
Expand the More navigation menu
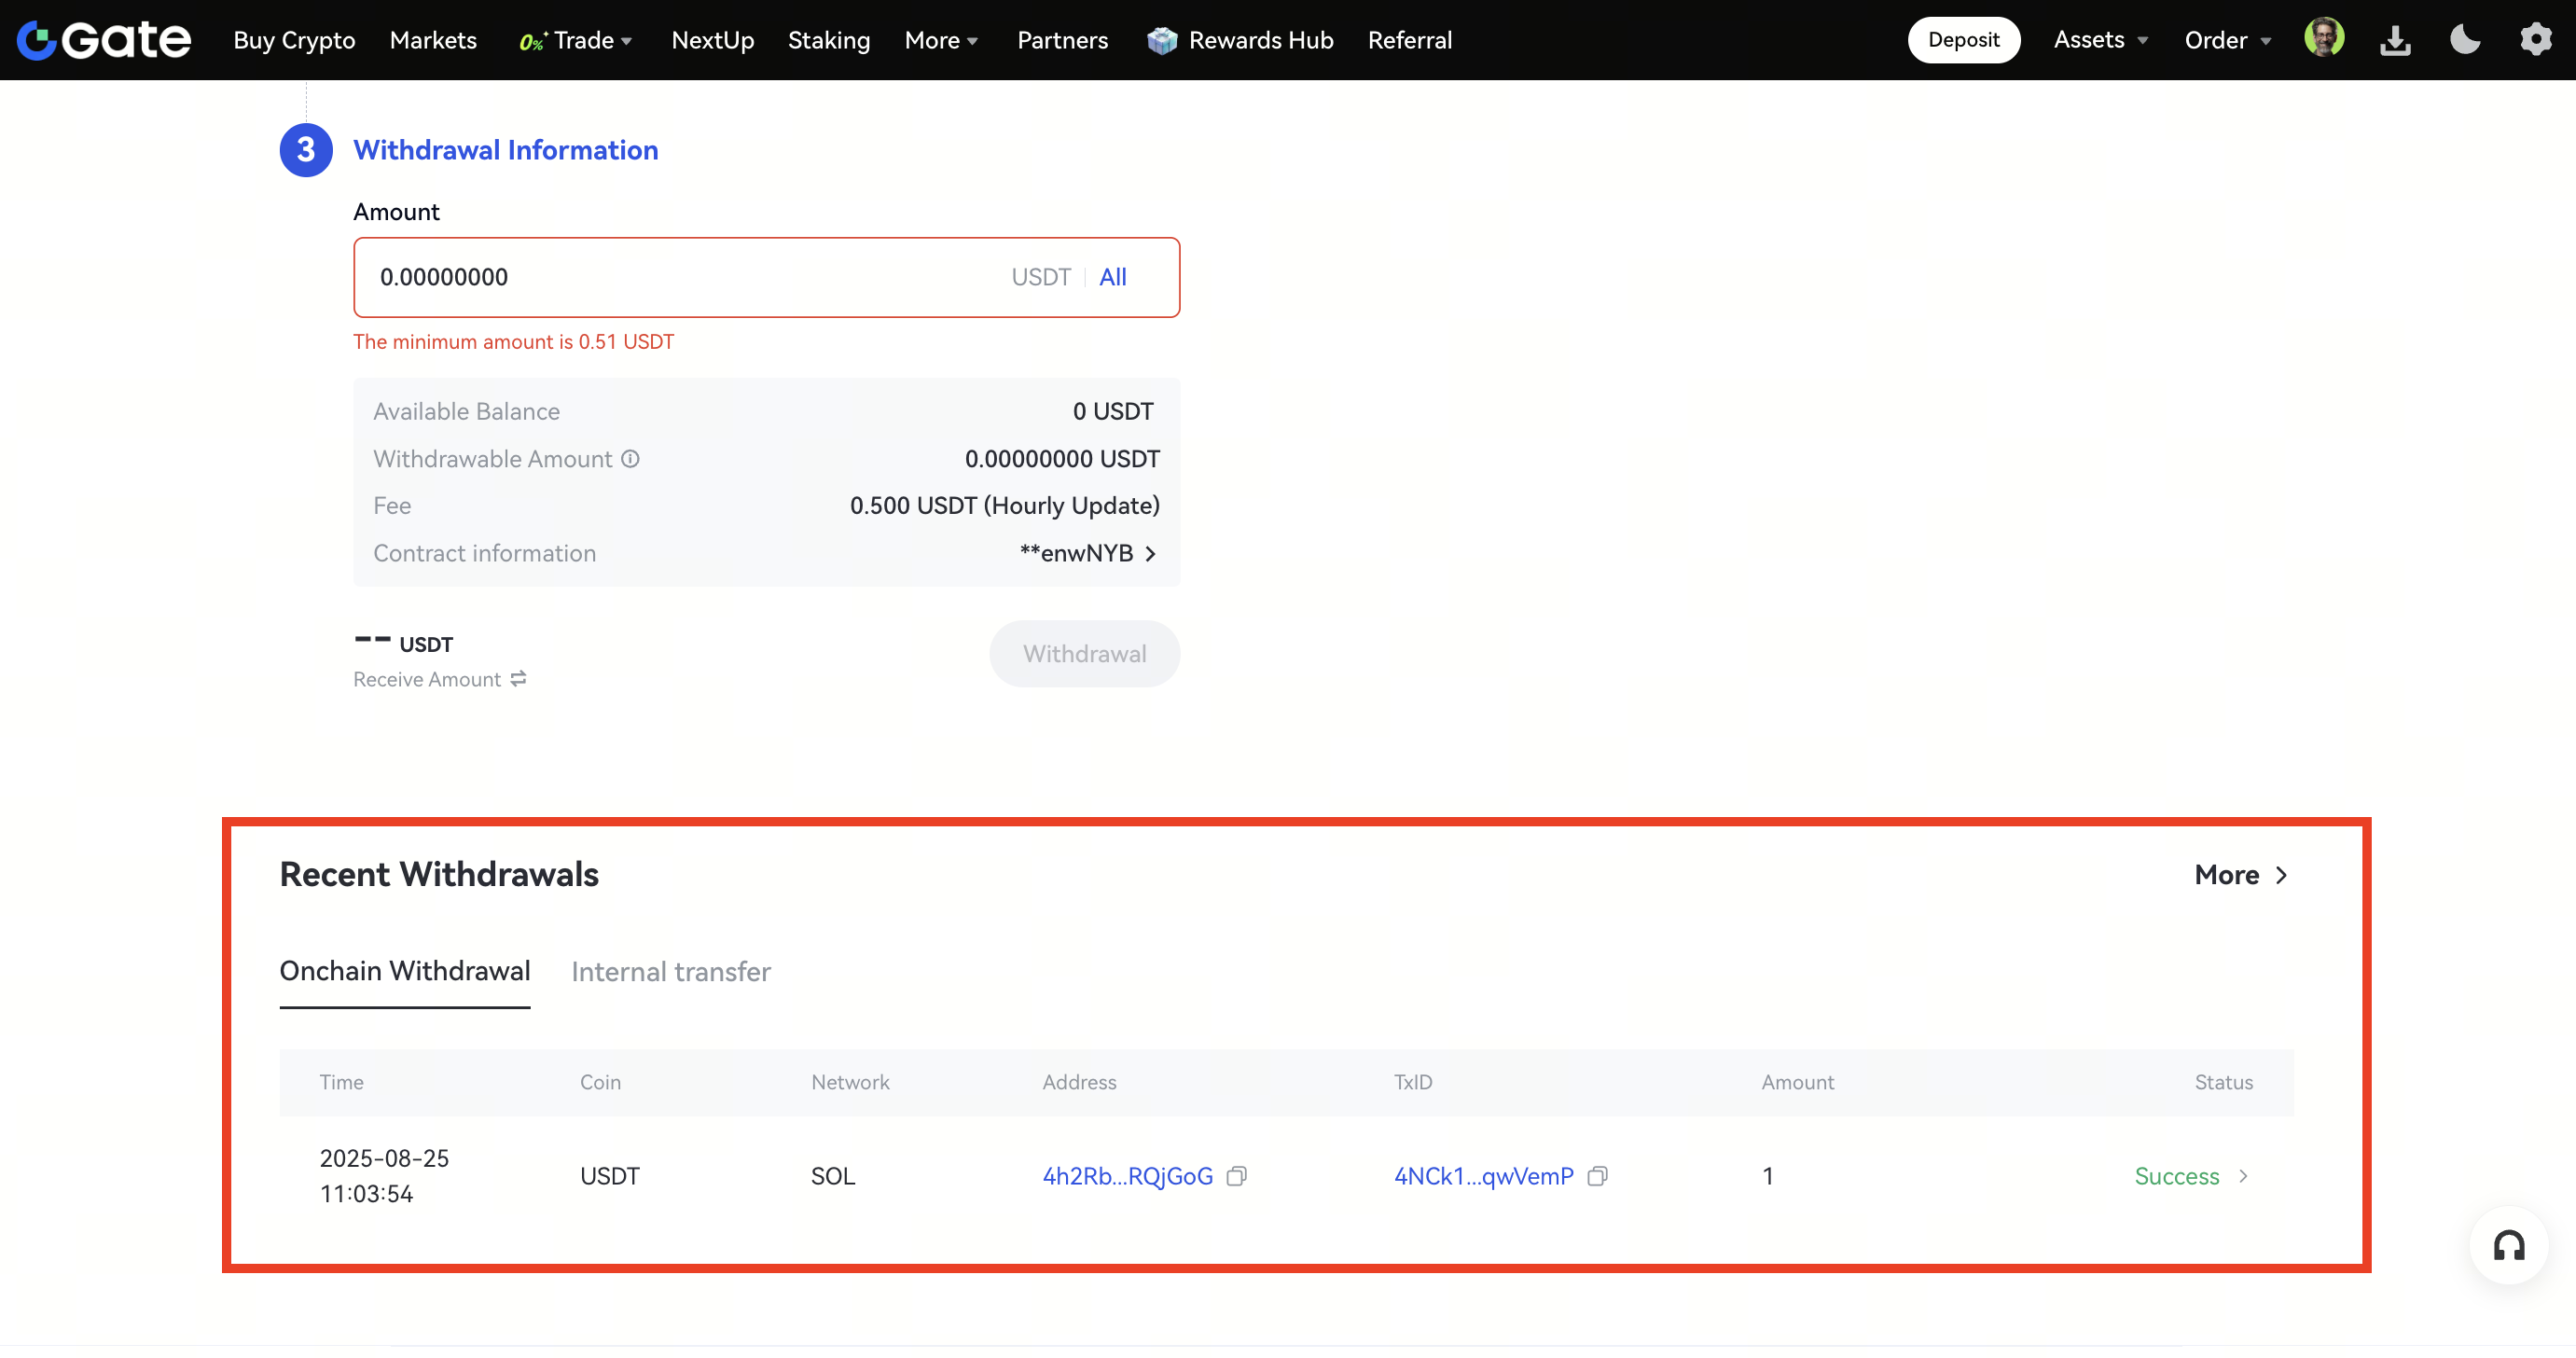pyautogui.click(x=940, y=40)
